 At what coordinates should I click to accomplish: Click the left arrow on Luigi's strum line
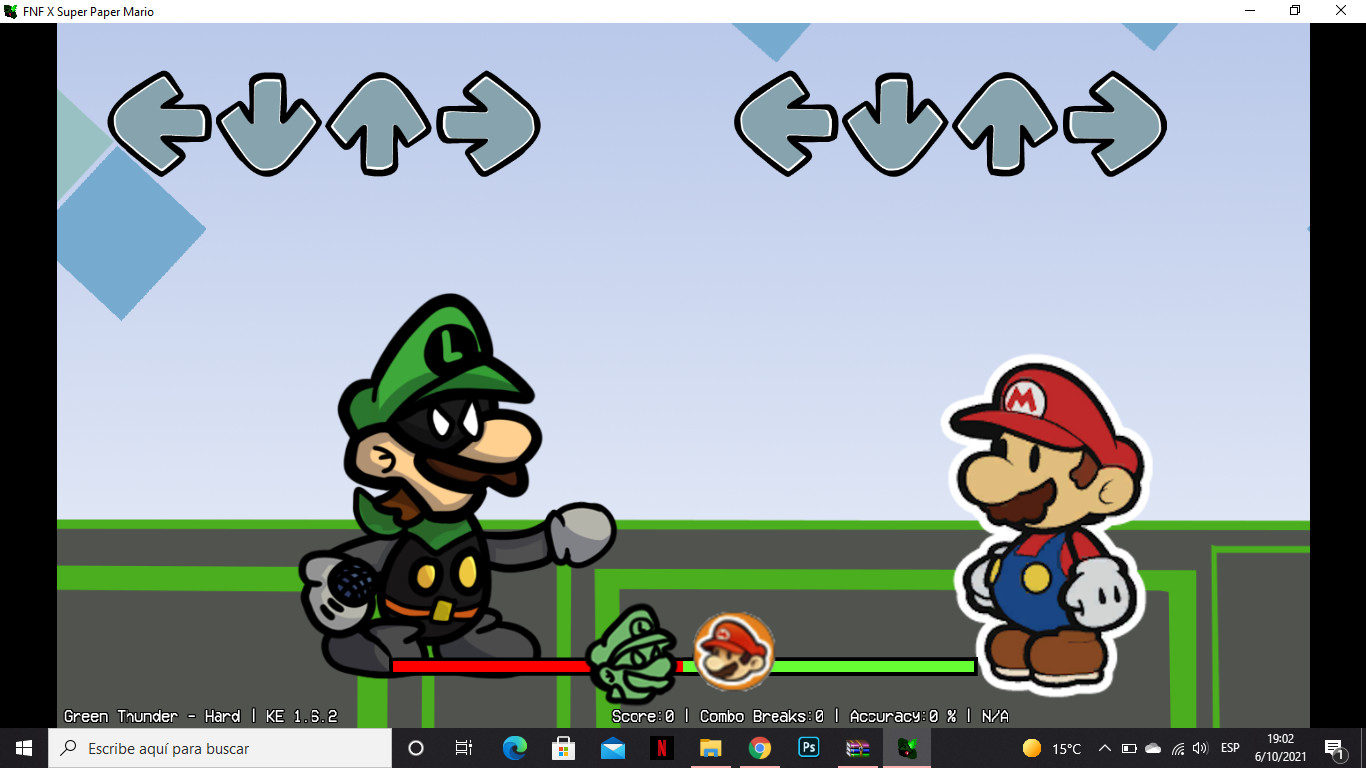coord(158,122)
